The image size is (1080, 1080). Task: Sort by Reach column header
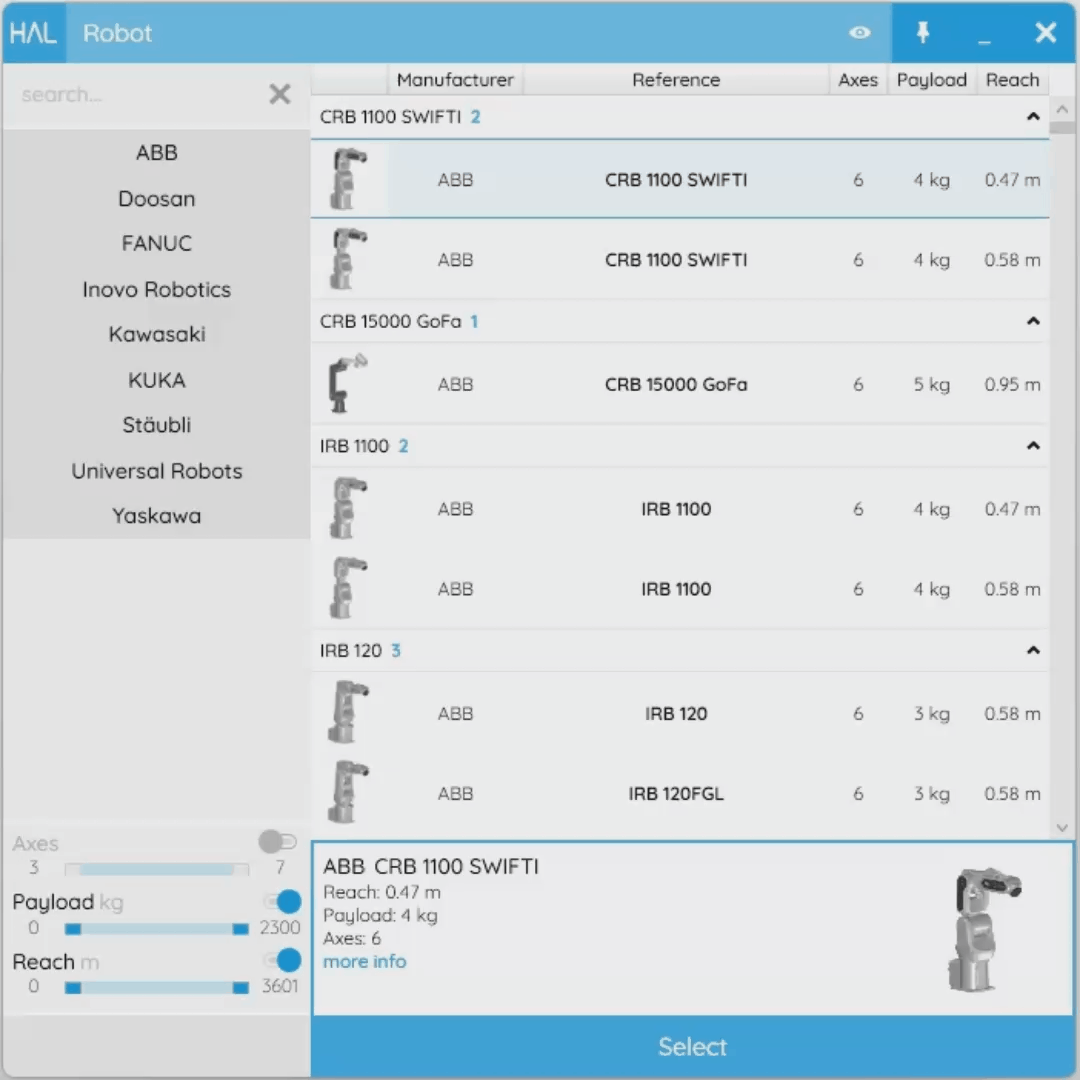tap(1012, 80)
